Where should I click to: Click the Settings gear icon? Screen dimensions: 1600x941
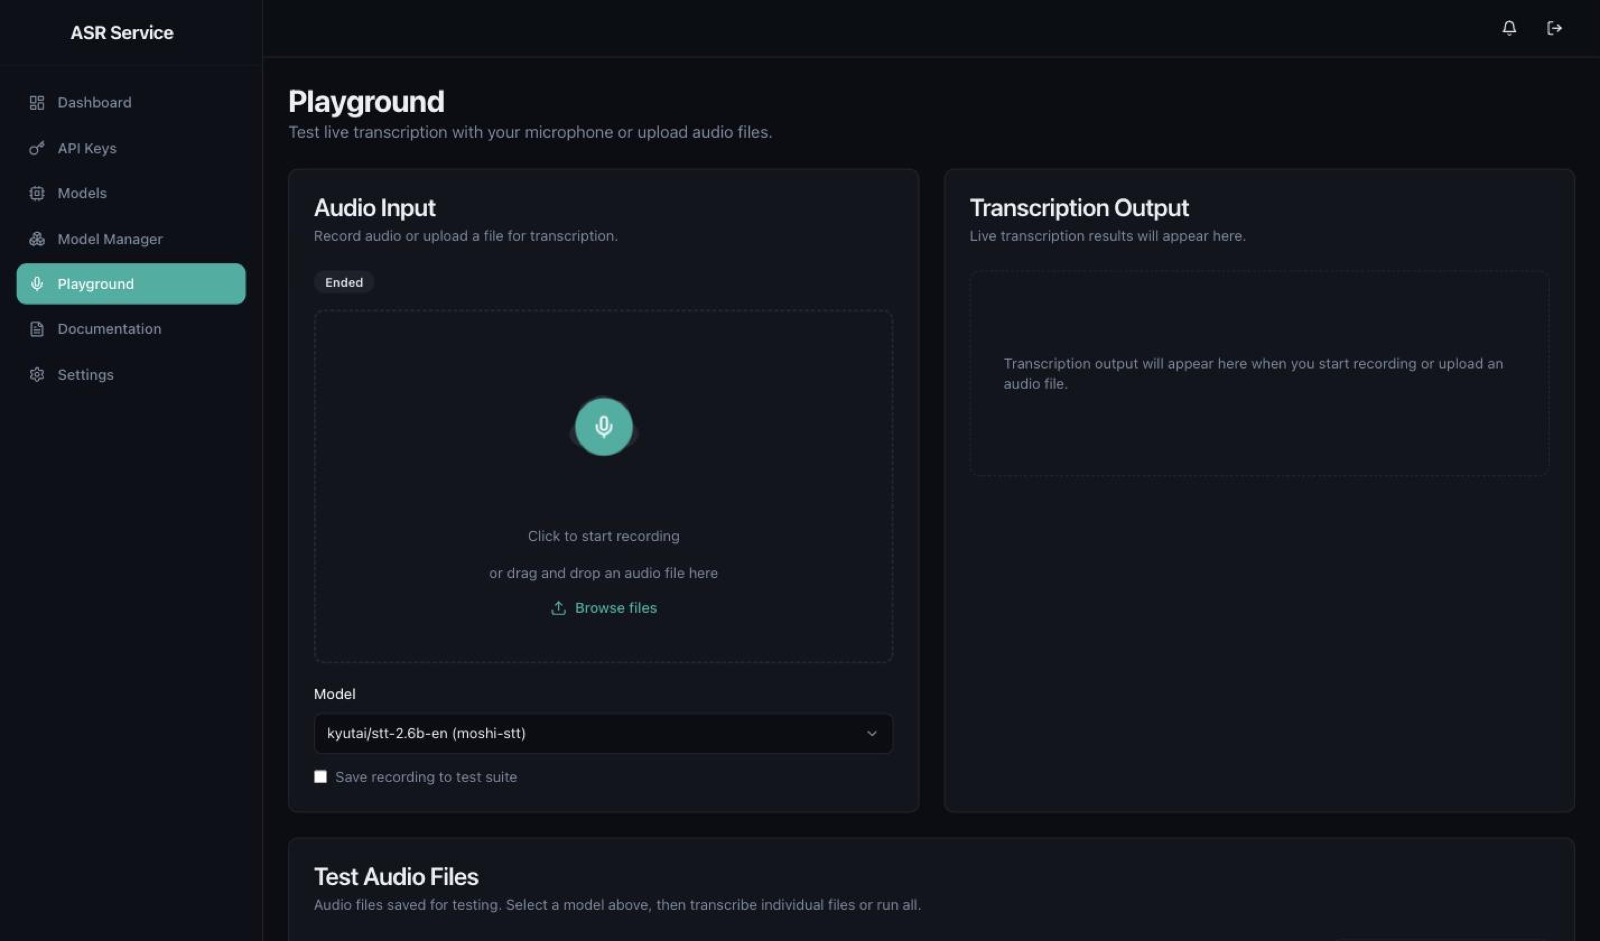click(37, 375)
